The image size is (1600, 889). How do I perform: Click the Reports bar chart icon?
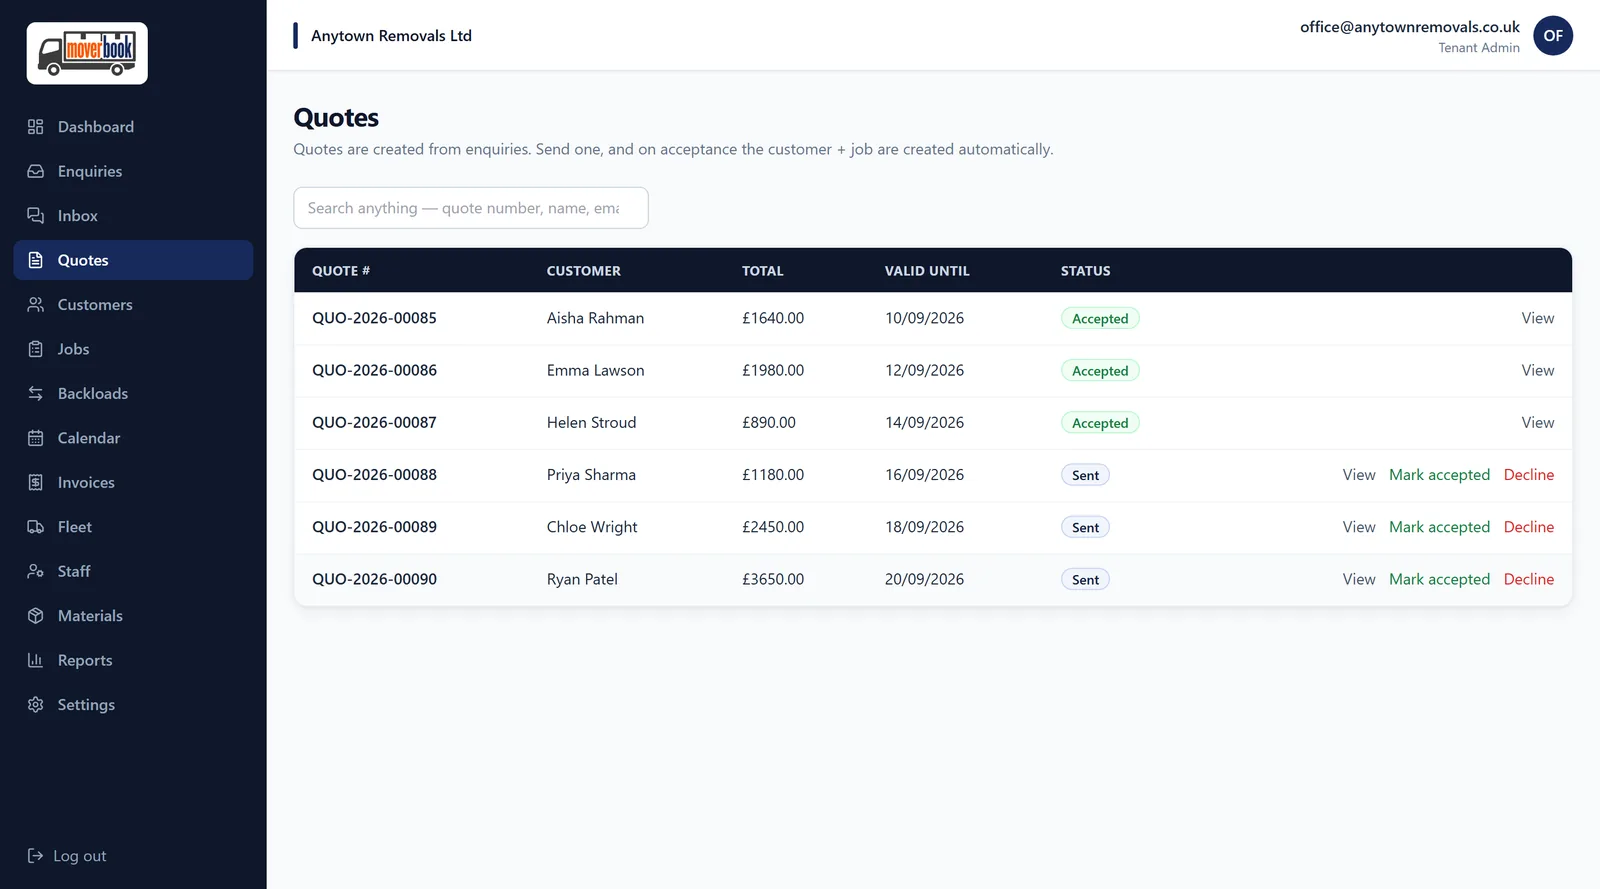tap(36, 661)
